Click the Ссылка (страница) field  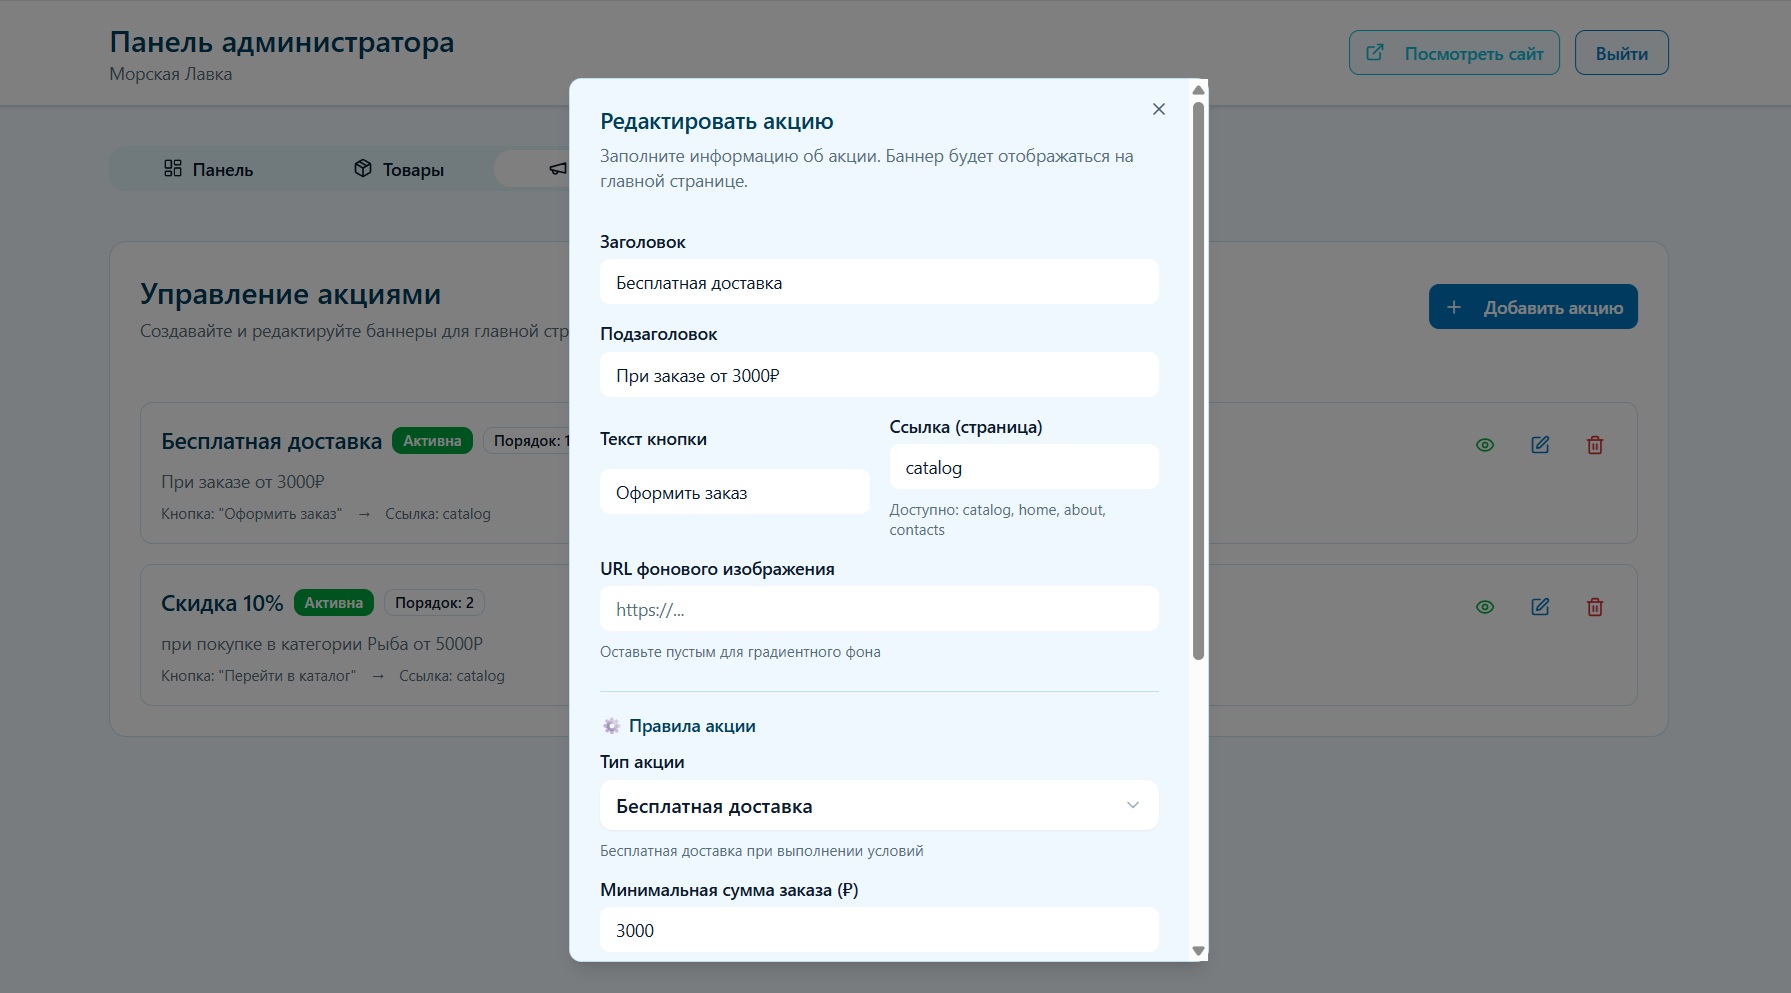click(1024, 467)
